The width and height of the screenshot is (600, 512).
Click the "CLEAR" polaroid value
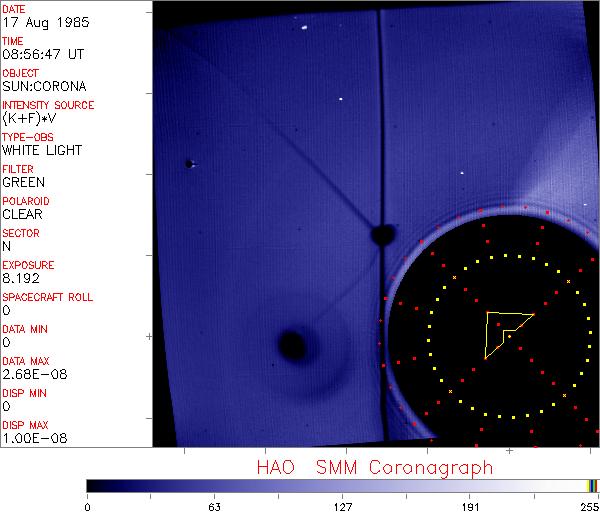click(22, 214)
